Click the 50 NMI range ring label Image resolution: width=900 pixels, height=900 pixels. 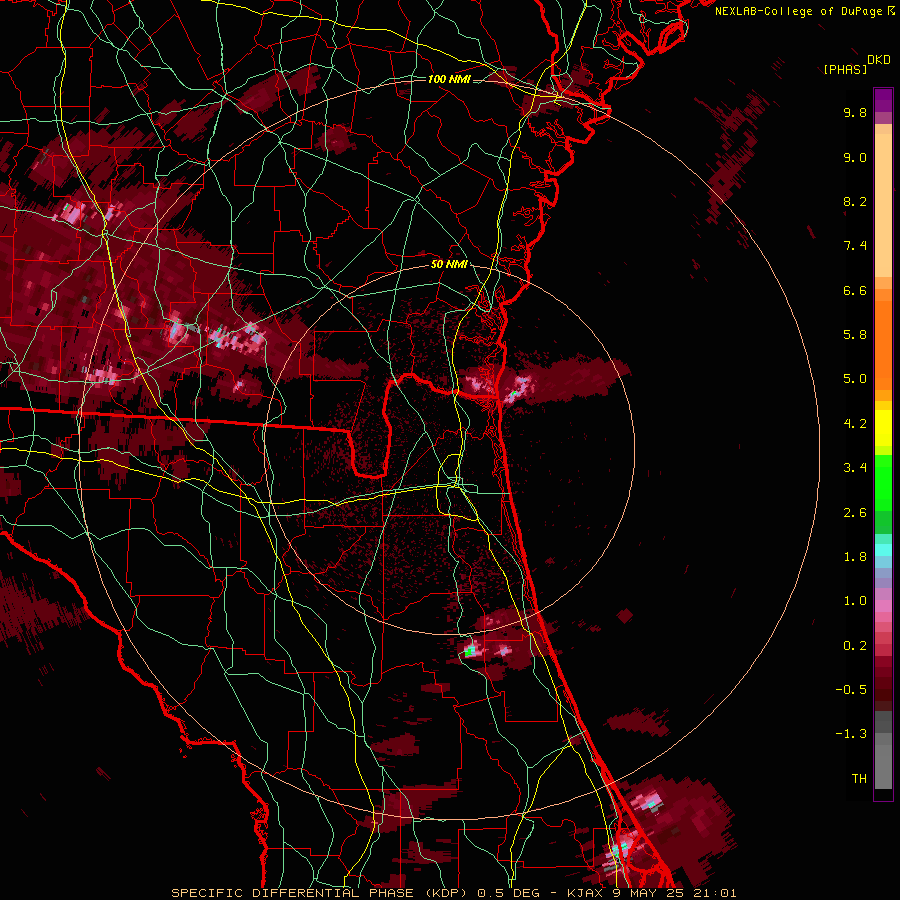449,264
